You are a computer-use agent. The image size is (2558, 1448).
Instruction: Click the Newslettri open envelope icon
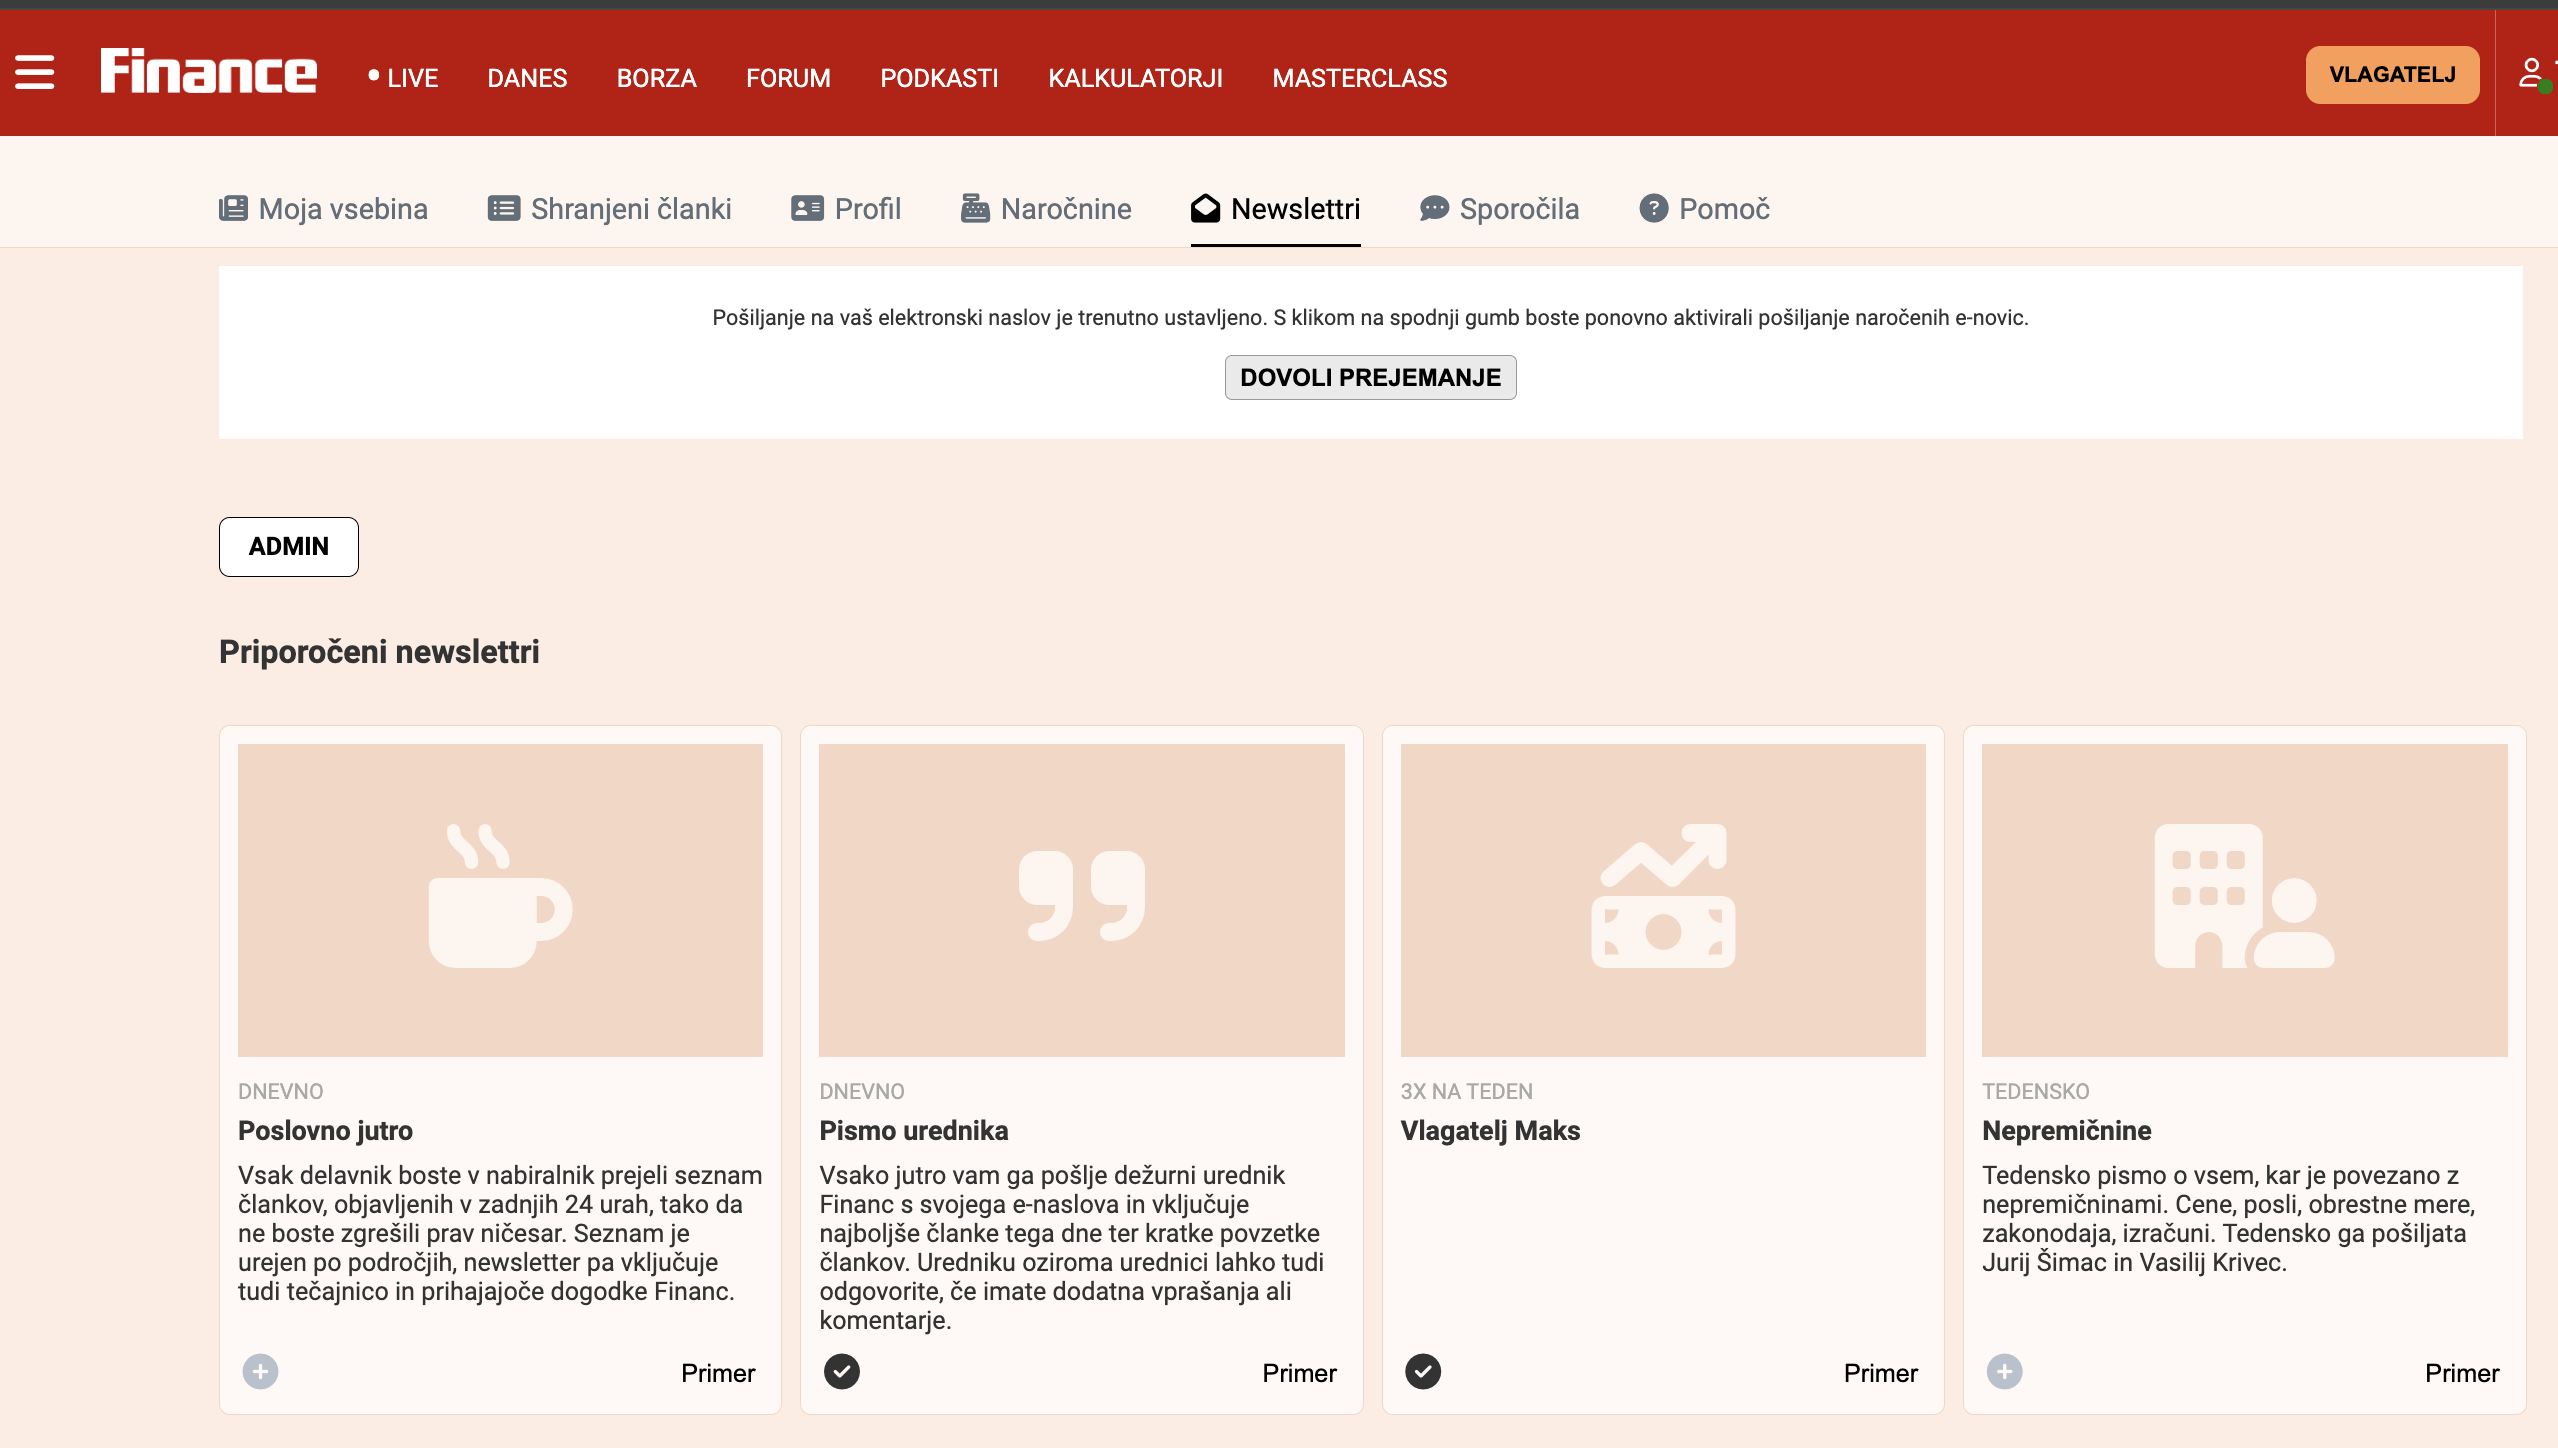[1206, 208]
